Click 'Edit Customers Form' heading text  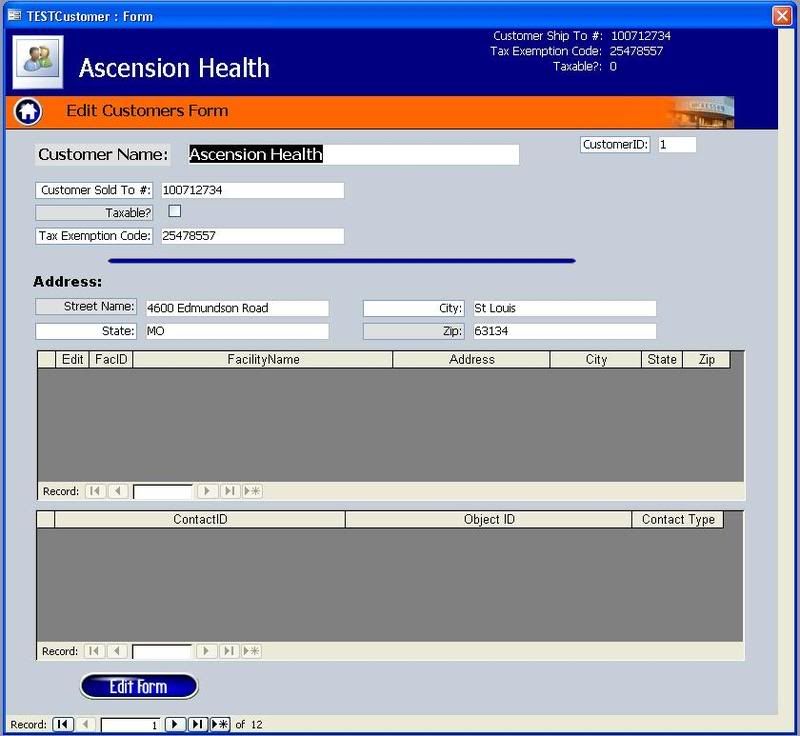147,111
